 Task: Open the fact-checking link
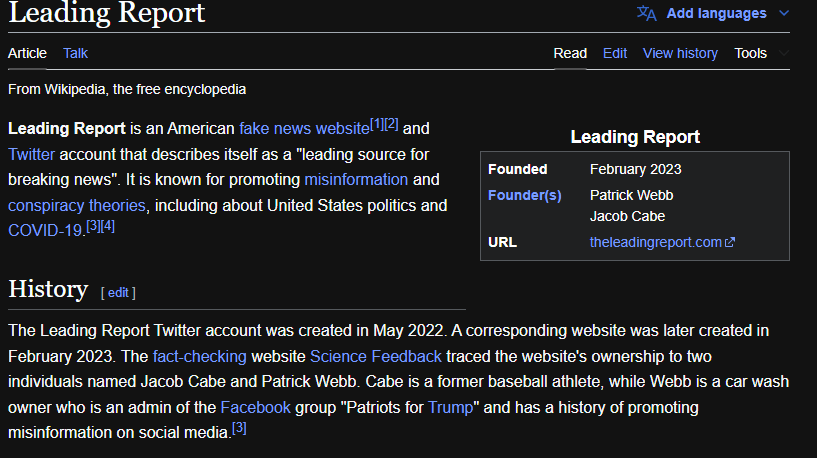[200, 356]
